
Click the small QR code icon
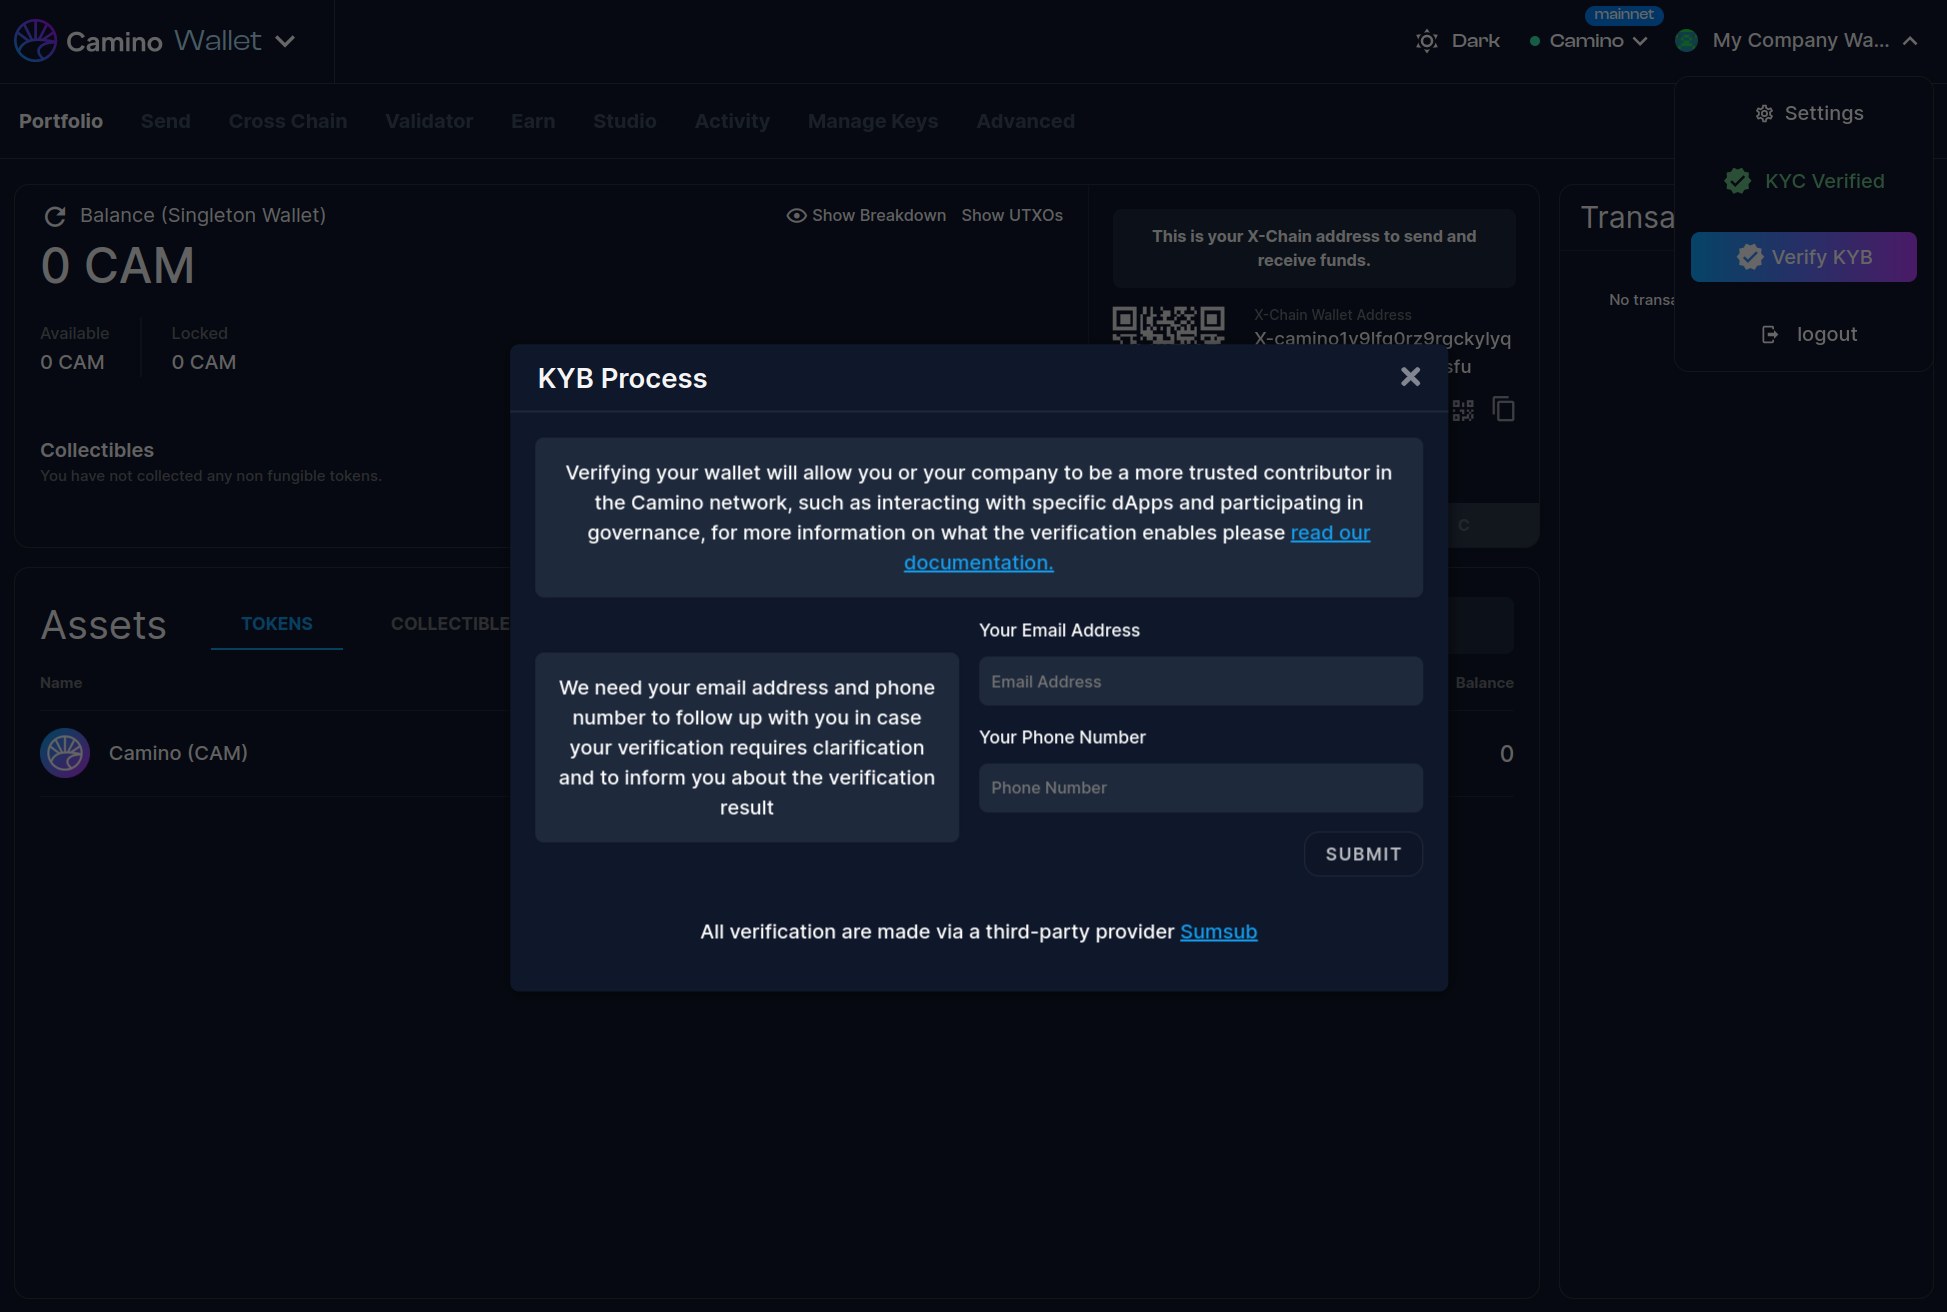coord(1463,410)
